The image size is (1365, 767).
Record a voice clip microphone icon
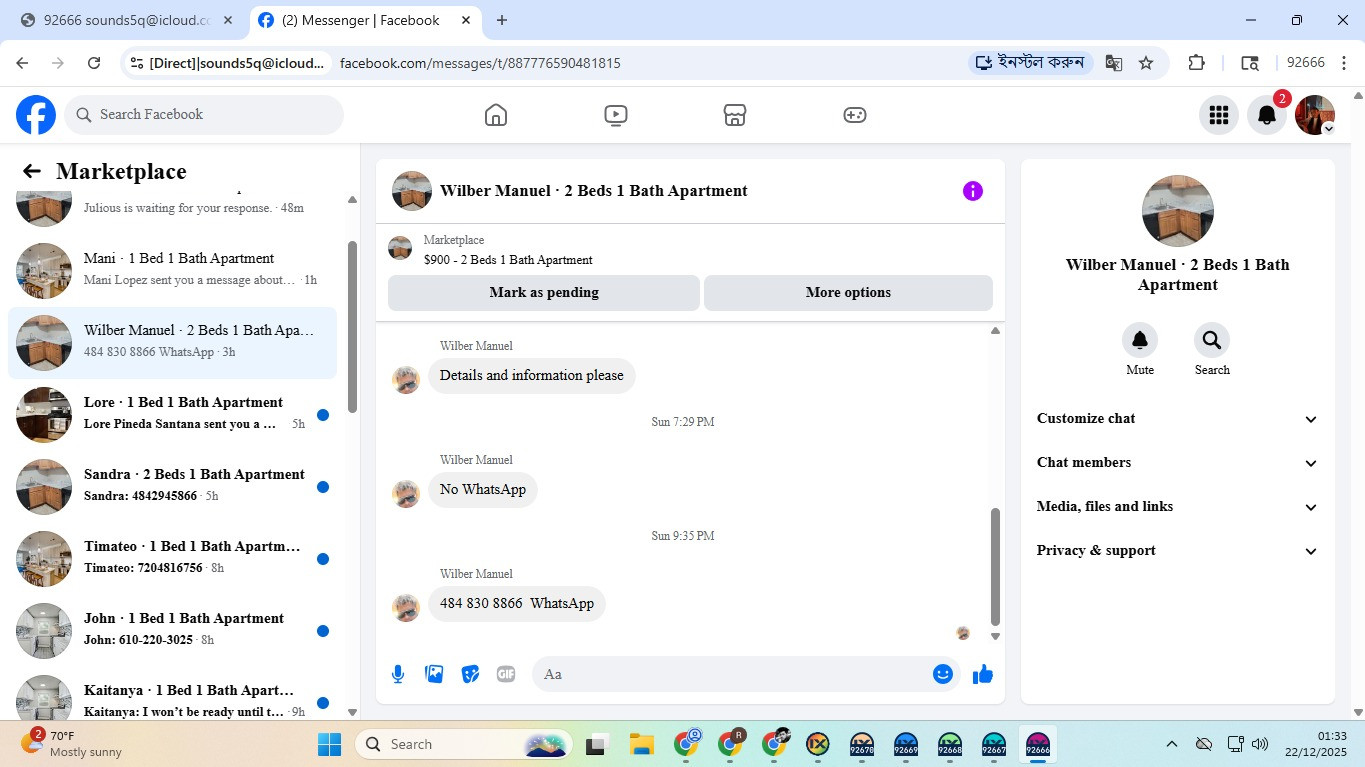coord(398,674)
